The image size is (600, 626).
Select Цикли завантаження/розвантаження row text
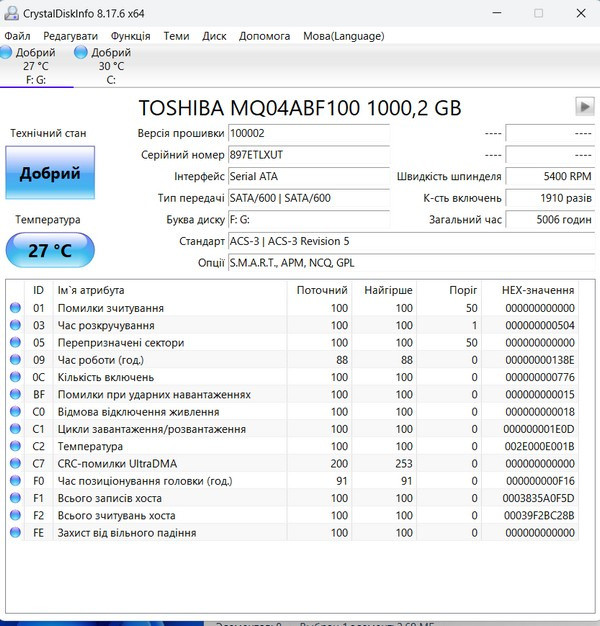coord(152,429)
